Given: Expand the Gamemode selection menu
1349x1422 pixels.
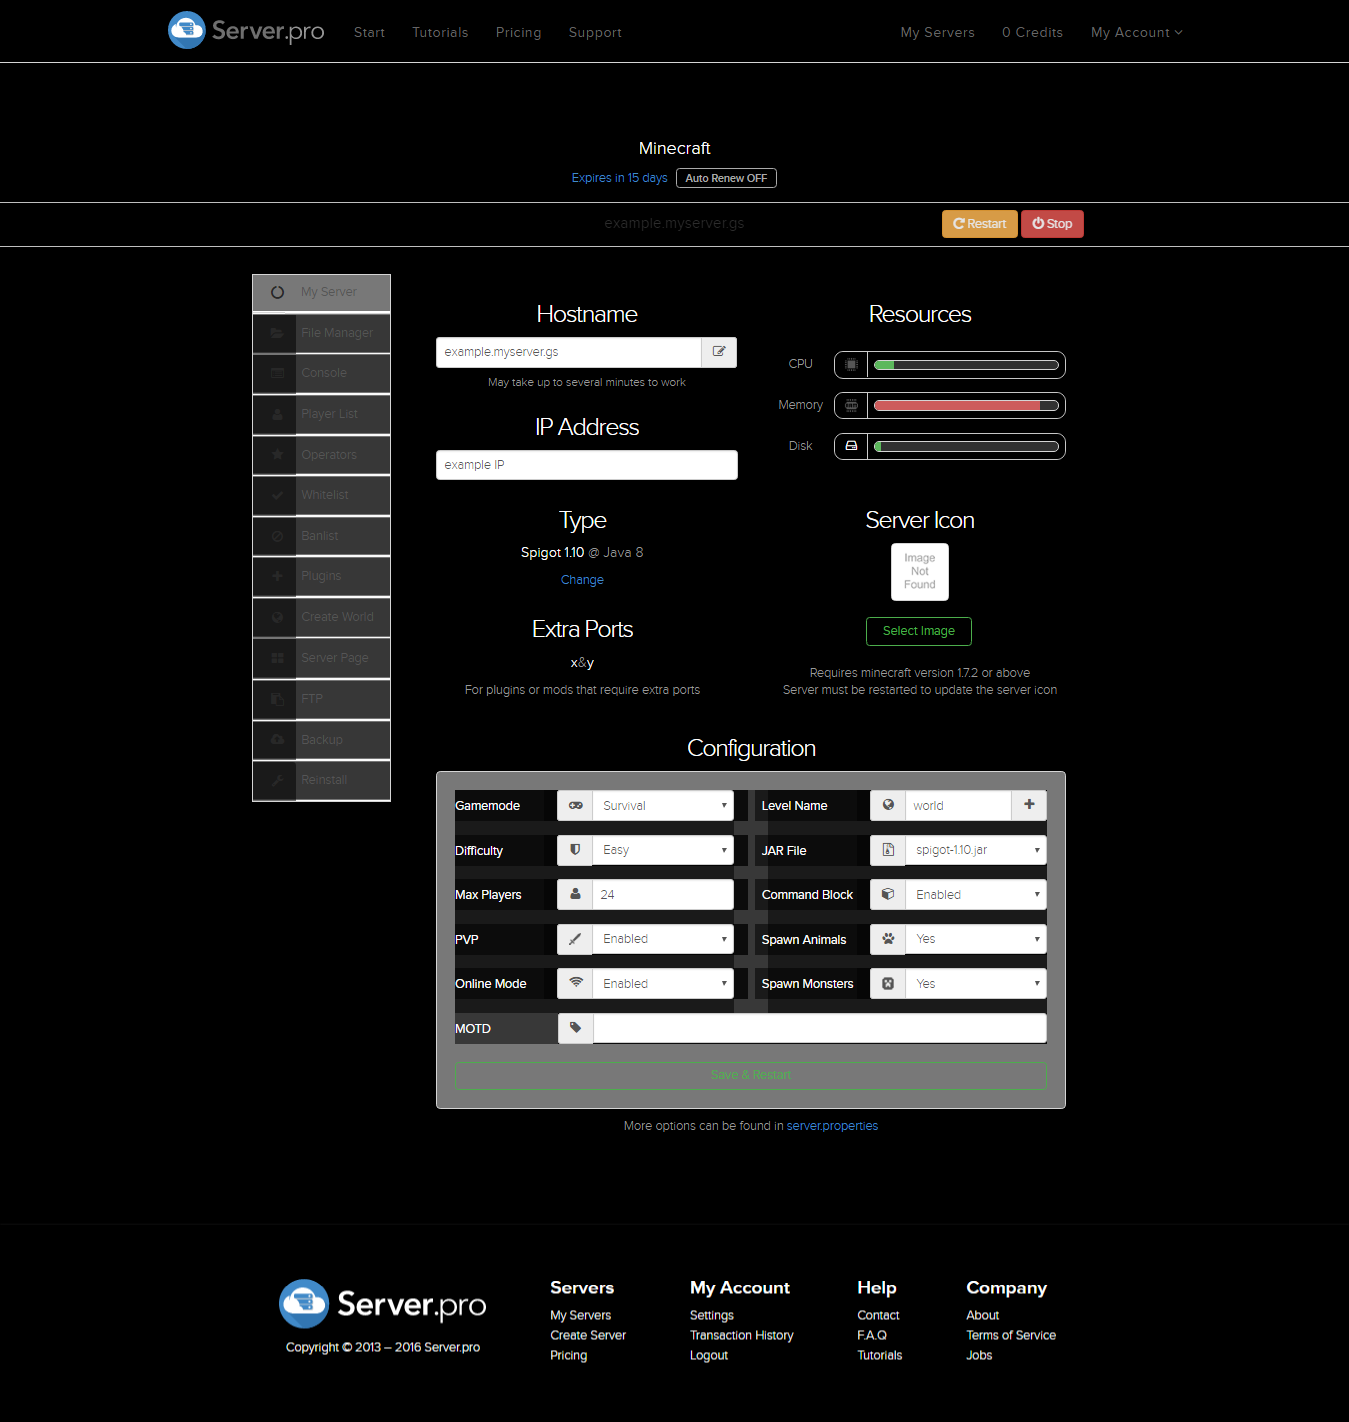Looking at the screenshot, I should [663, 805].
